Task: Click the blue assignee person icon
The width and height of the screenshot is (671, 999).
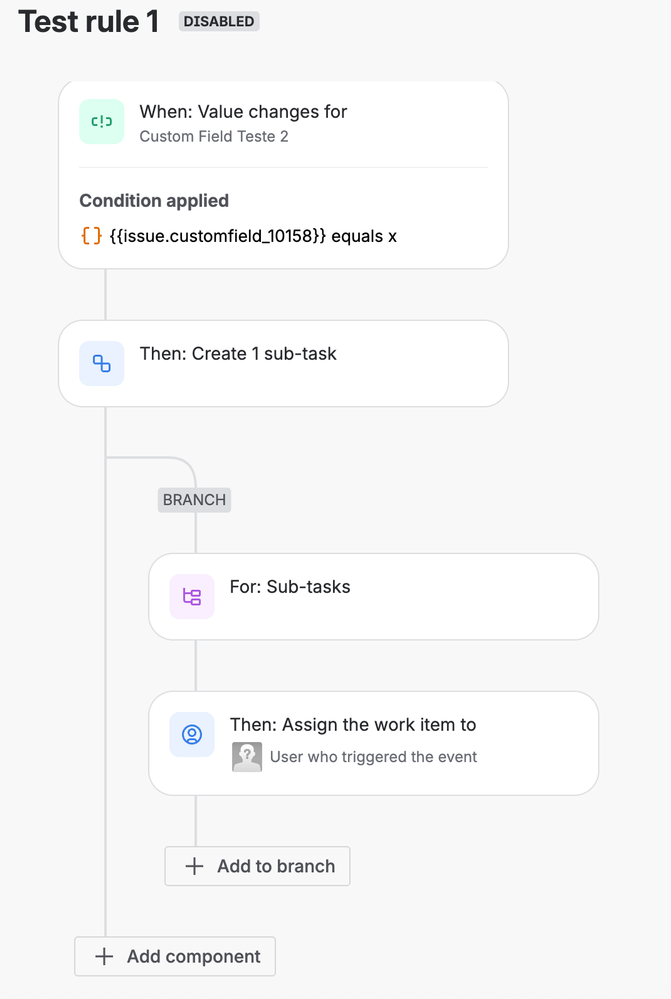Action: point(191,734)
